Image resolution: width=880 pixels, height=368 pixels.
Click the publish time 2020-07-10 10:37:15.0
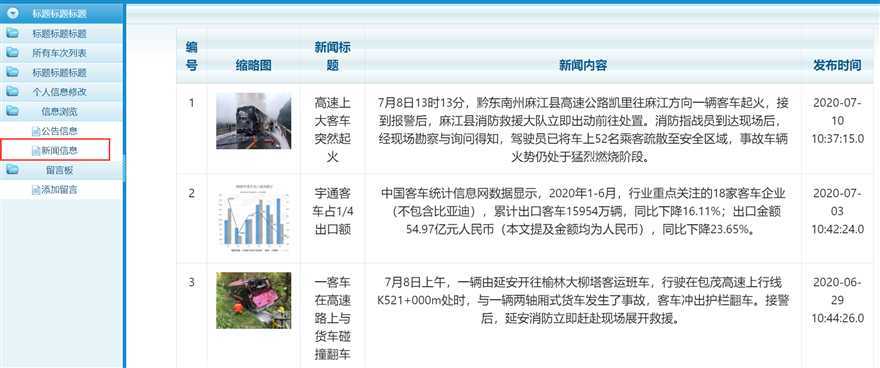(837, 121)
